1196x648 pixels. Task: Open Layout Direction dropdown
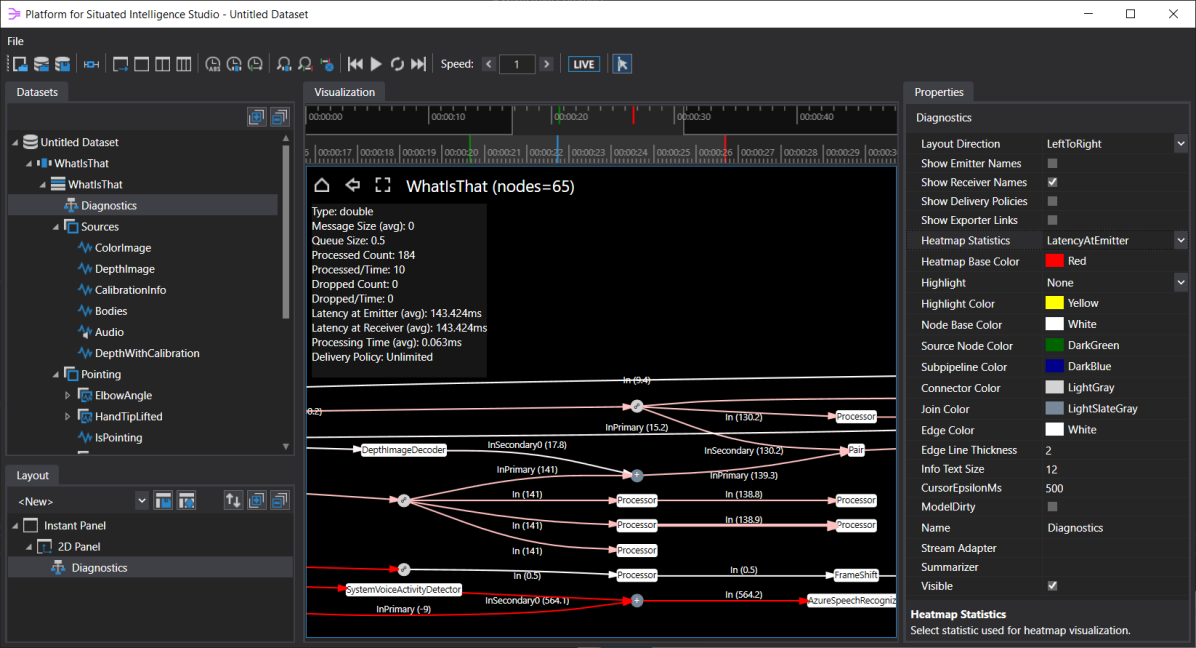[1180, 143]
